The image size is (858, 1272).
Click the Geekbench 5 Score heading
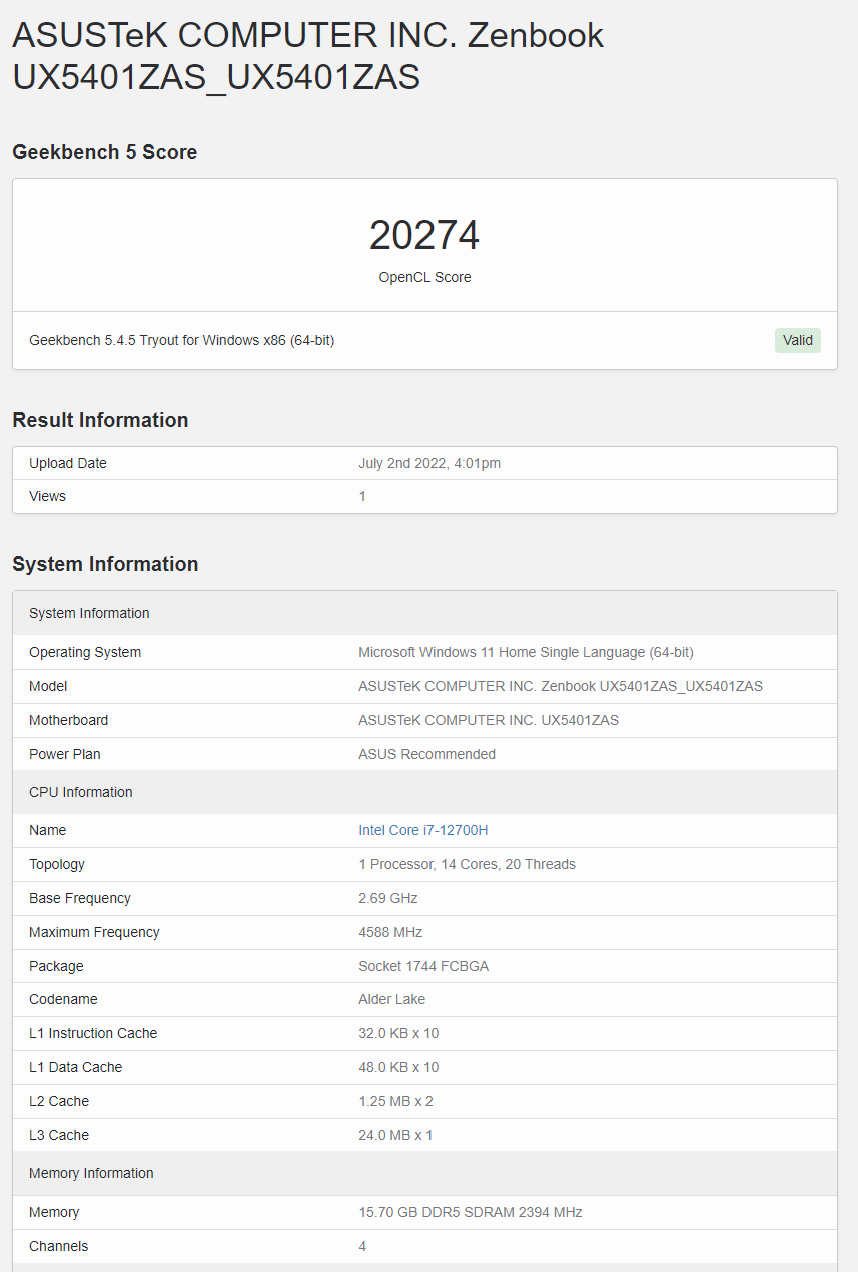point(105,152)
